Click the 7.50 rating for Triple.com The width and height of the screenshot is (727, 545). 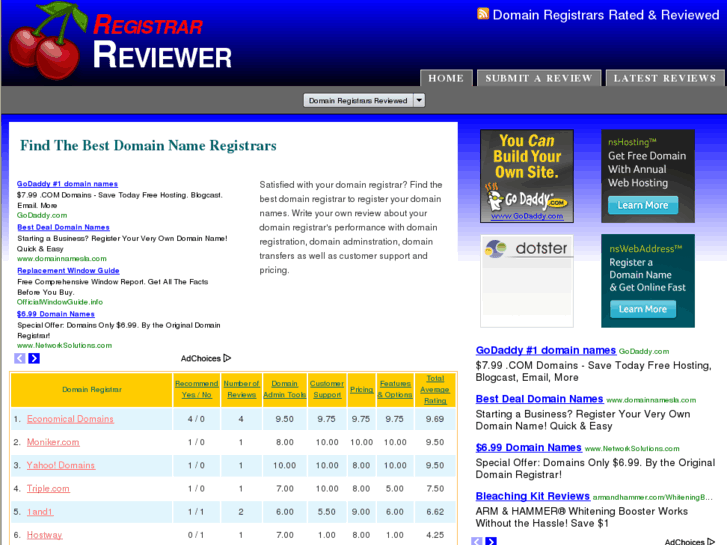coord(435,488)
